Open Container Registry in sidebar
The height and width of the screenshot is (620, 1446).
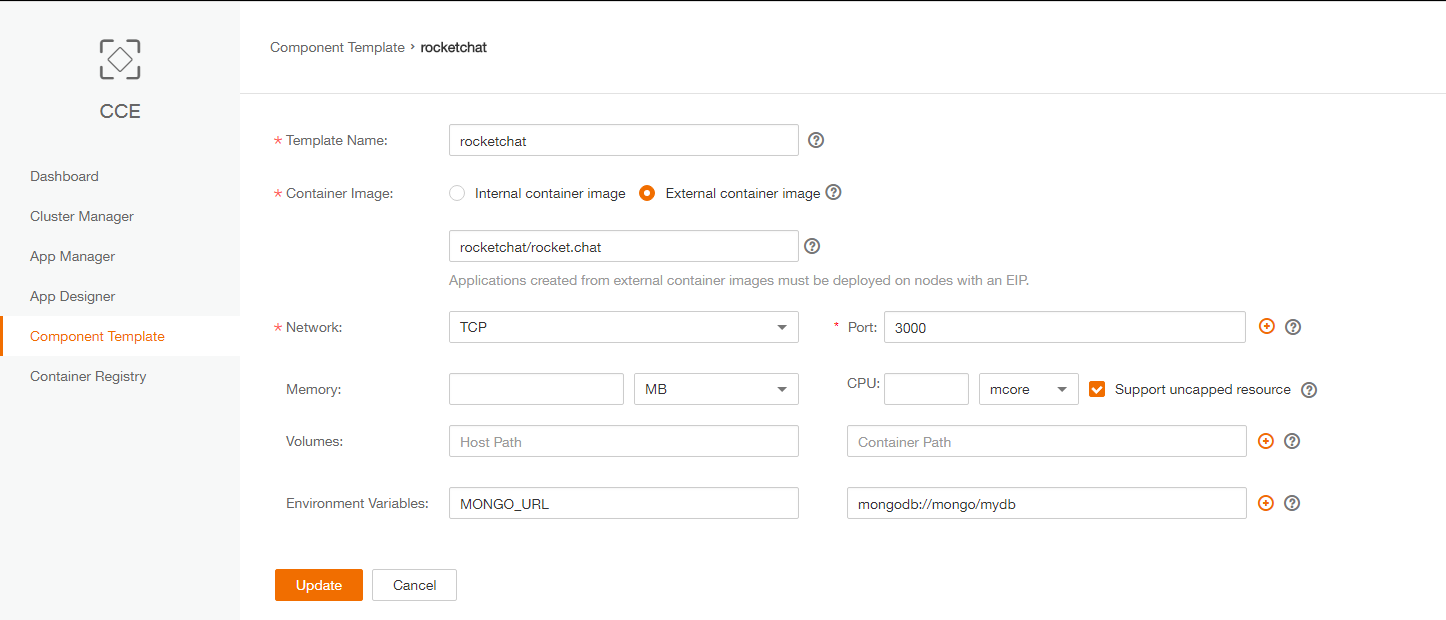(88, 376)
